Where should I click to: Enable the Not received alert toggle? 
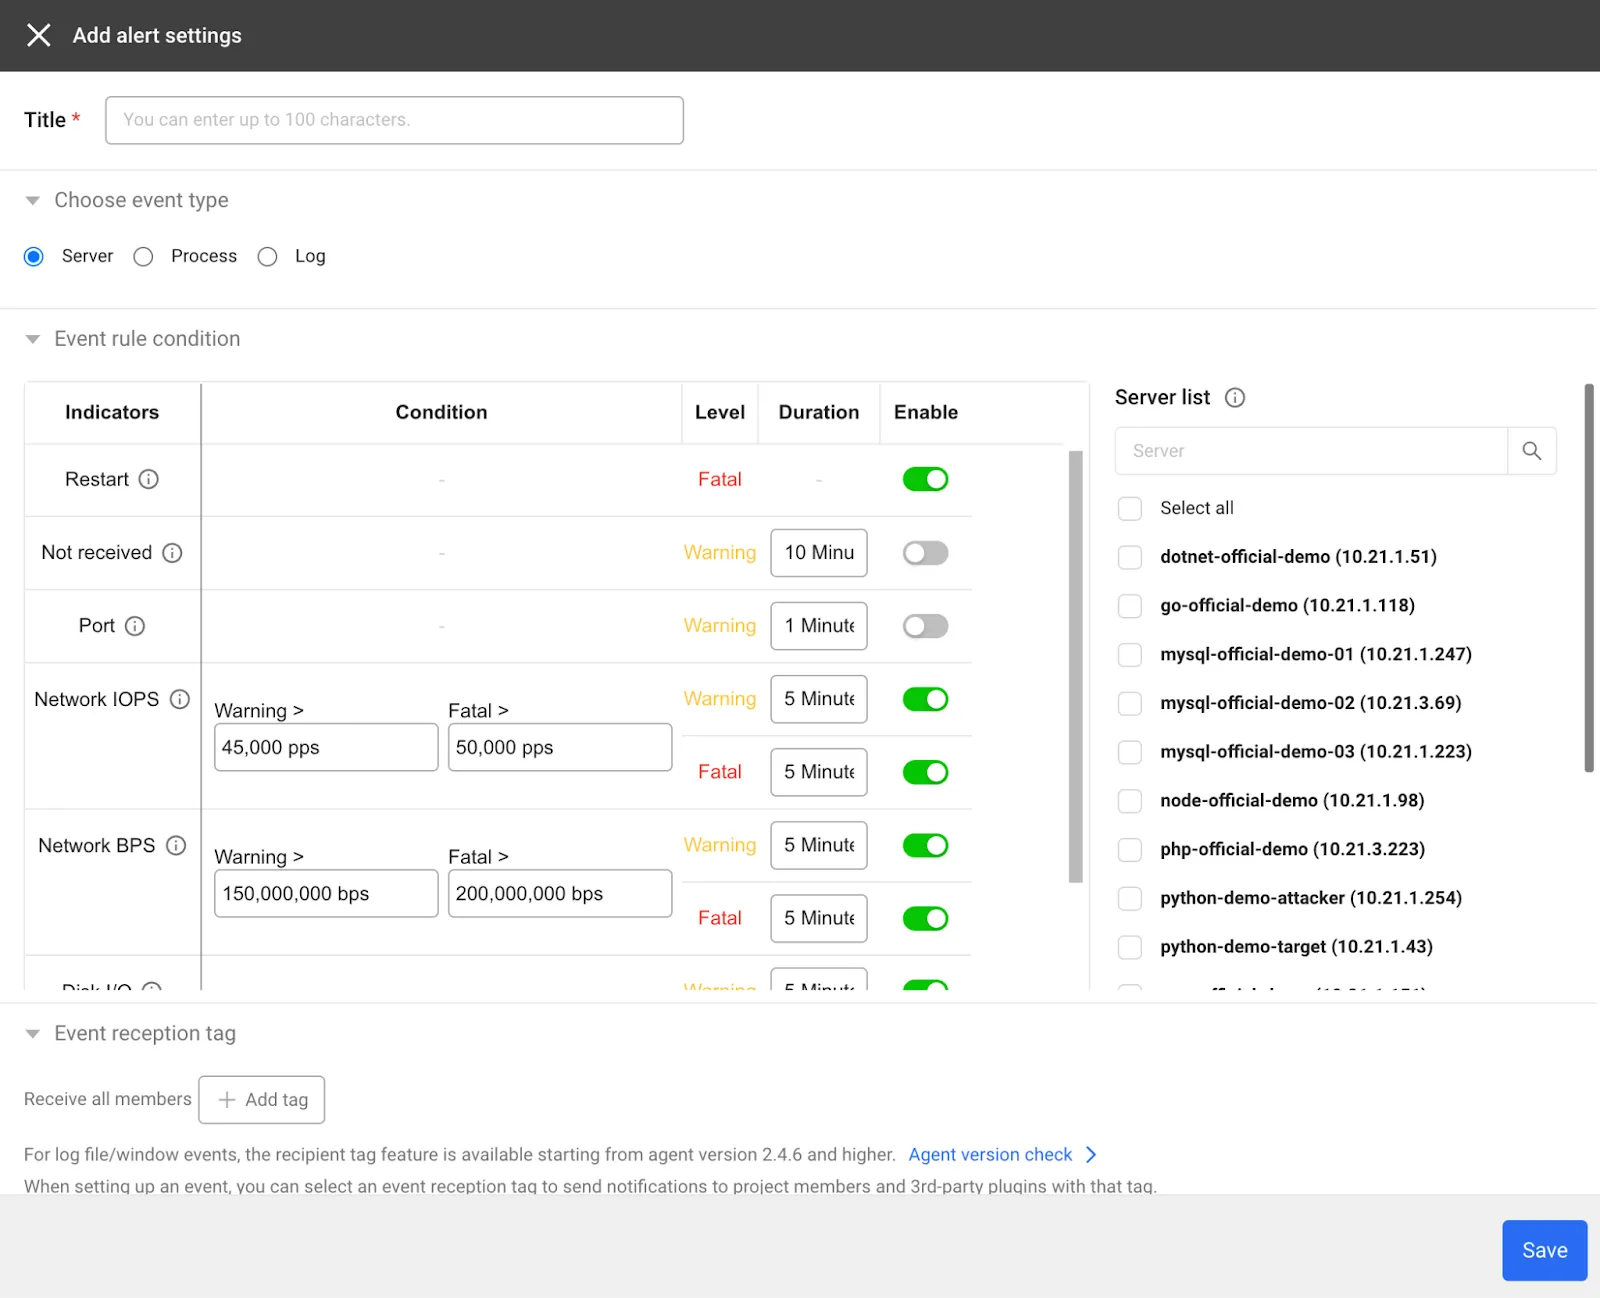click(x=925, y=553)
